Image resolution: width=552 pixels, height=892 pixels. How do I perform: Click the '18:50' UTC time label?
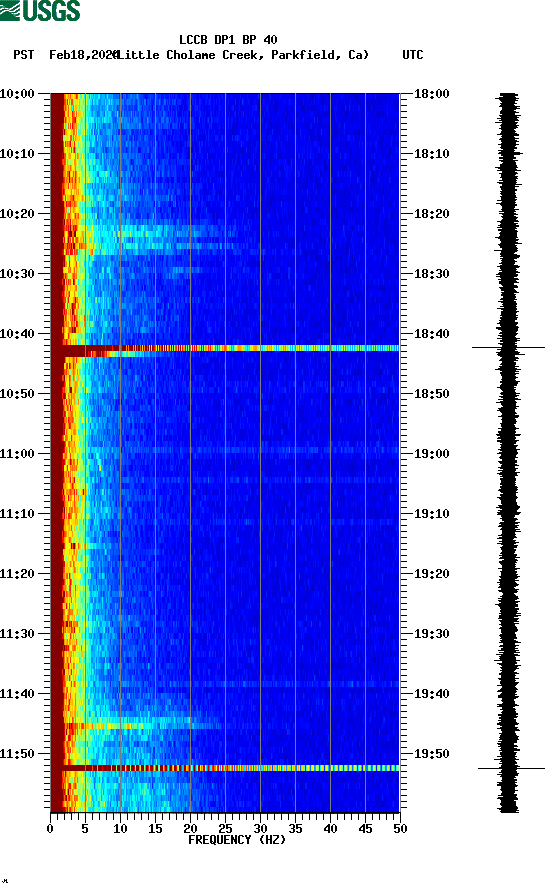coord(432,394)
